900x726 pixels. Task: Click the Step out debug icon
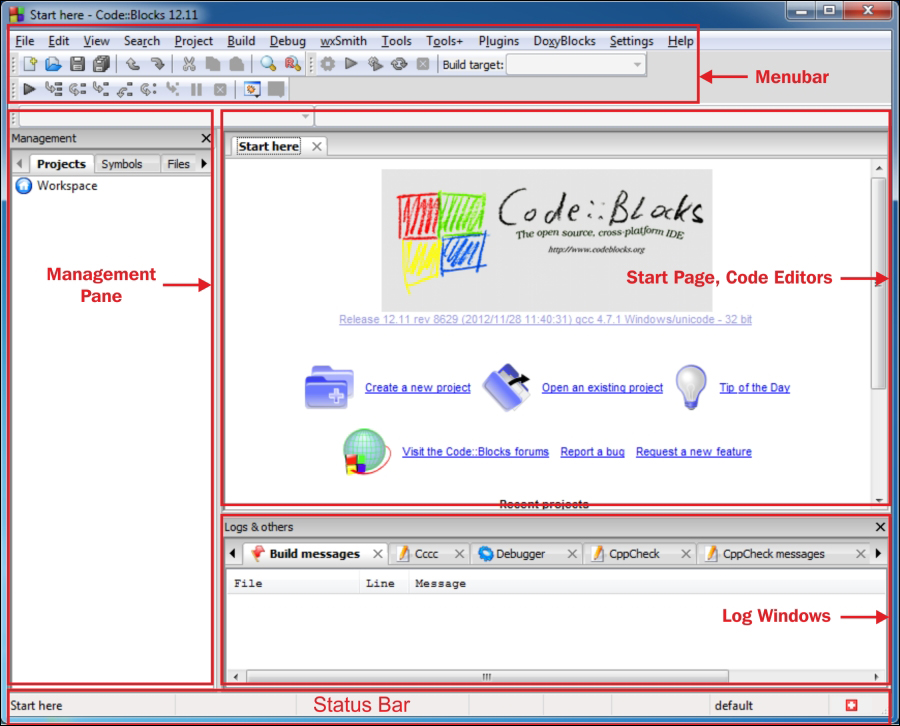click(x=125, y=89)
